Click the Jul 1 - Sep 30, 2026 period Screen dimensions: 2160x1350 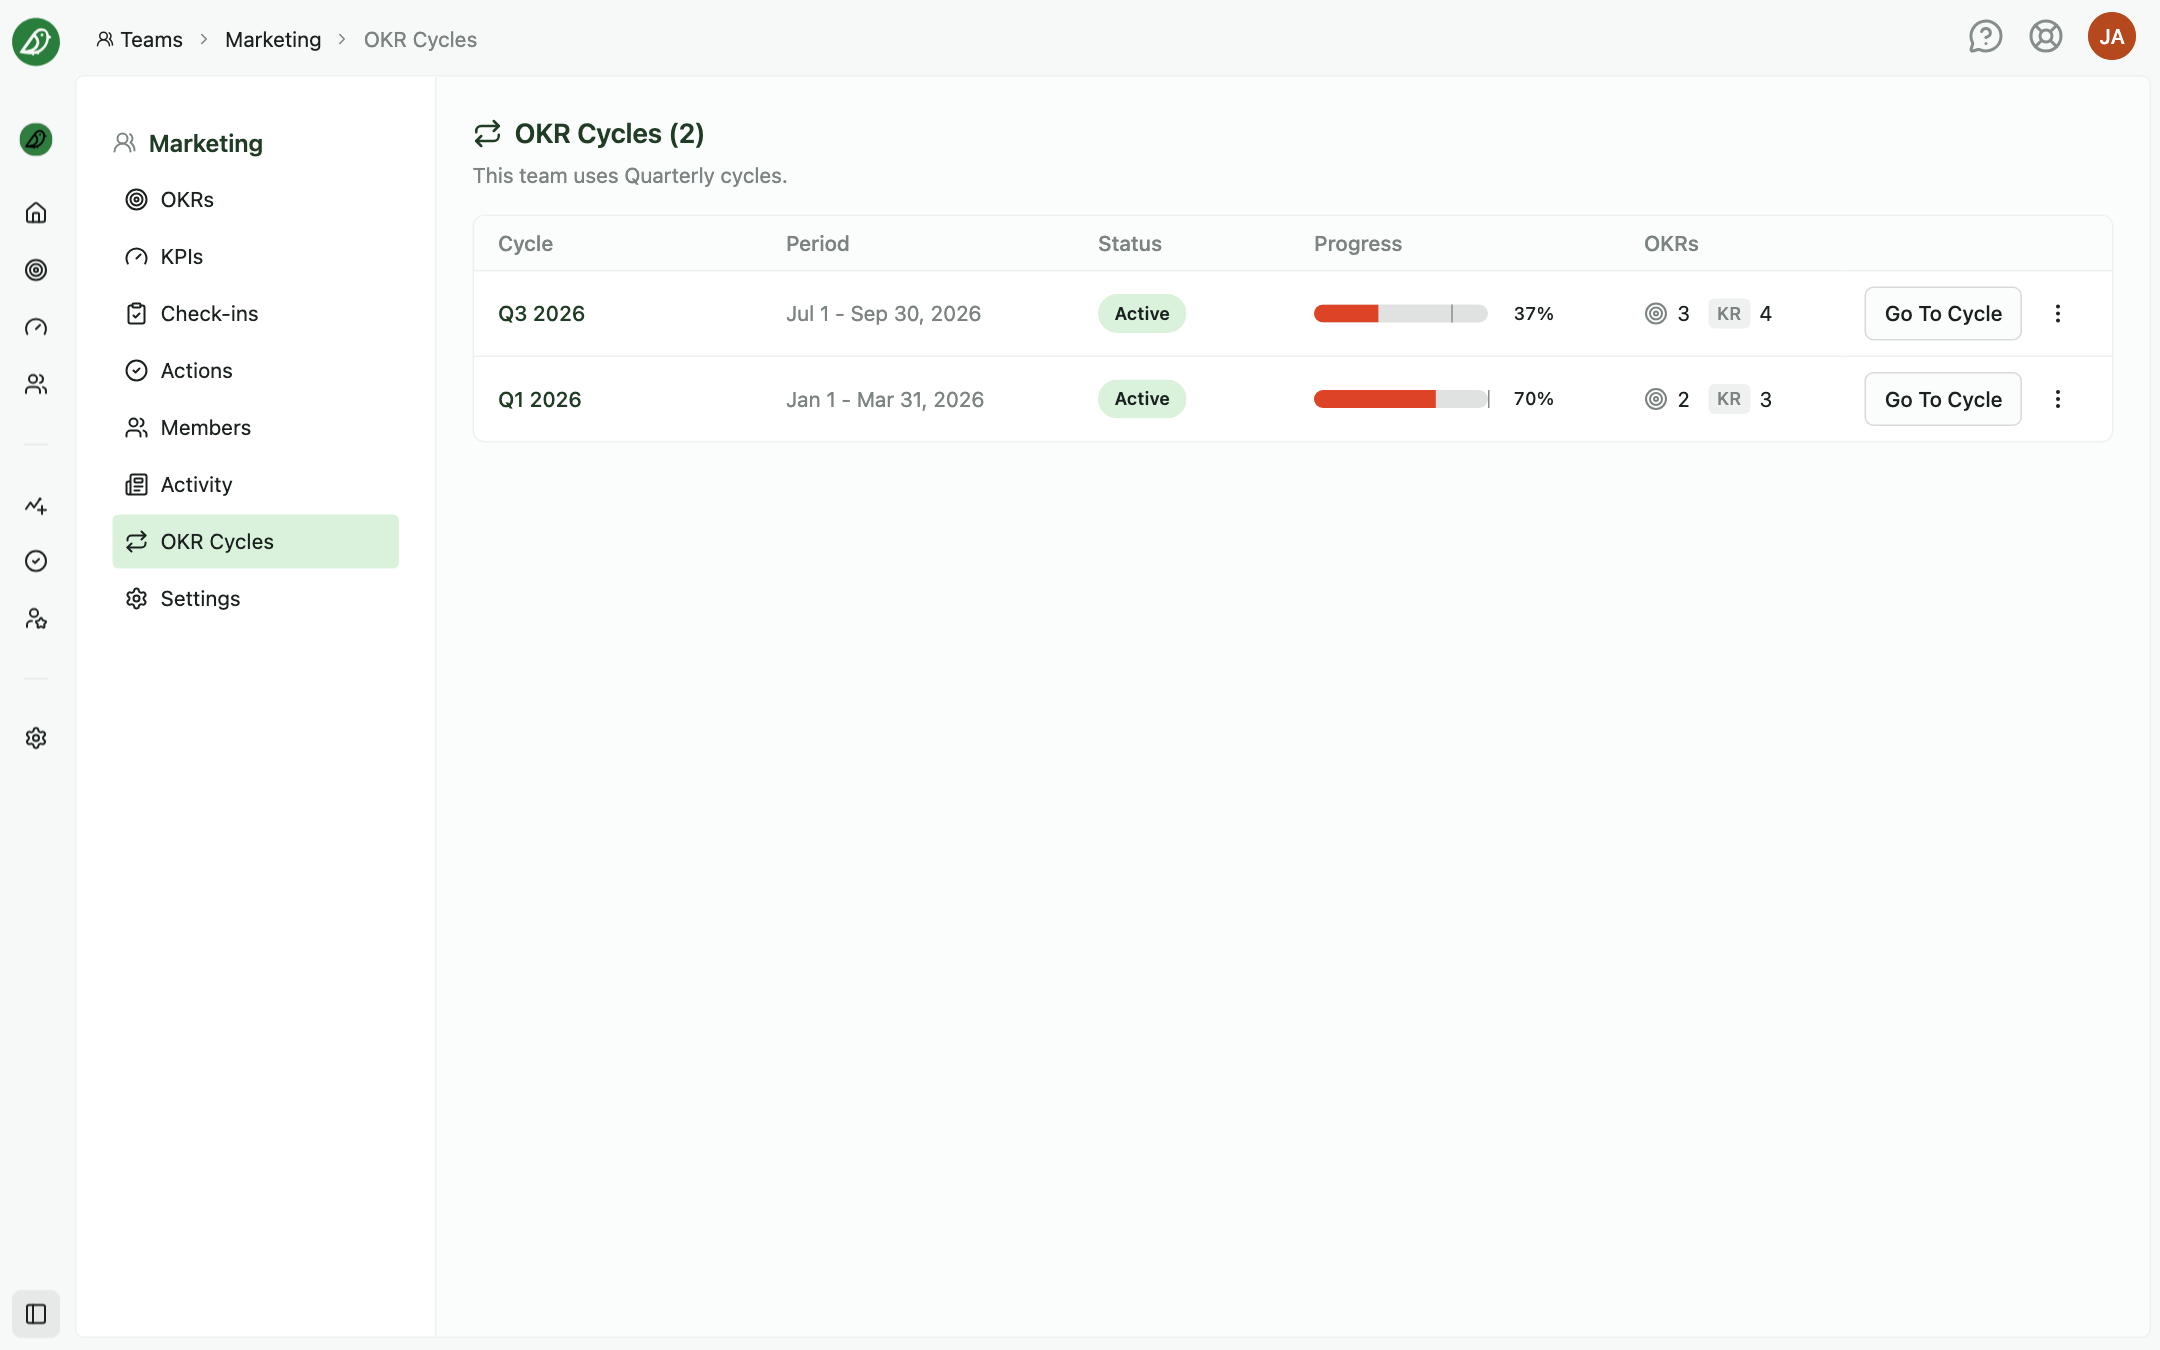[x=883, y=314]
